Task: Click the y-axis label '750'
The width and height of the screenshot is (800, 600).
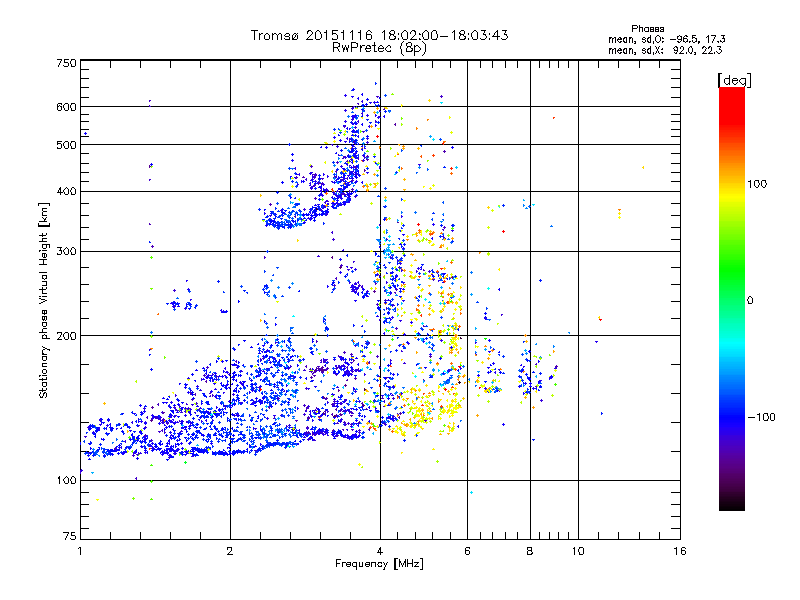Action: [66, 63]
